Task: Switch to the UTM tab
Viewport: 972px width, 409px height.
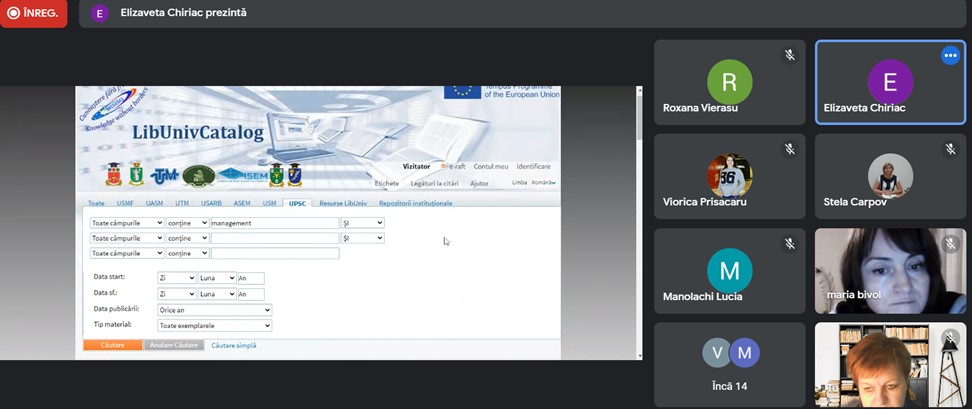Action: tap(182, 203)
